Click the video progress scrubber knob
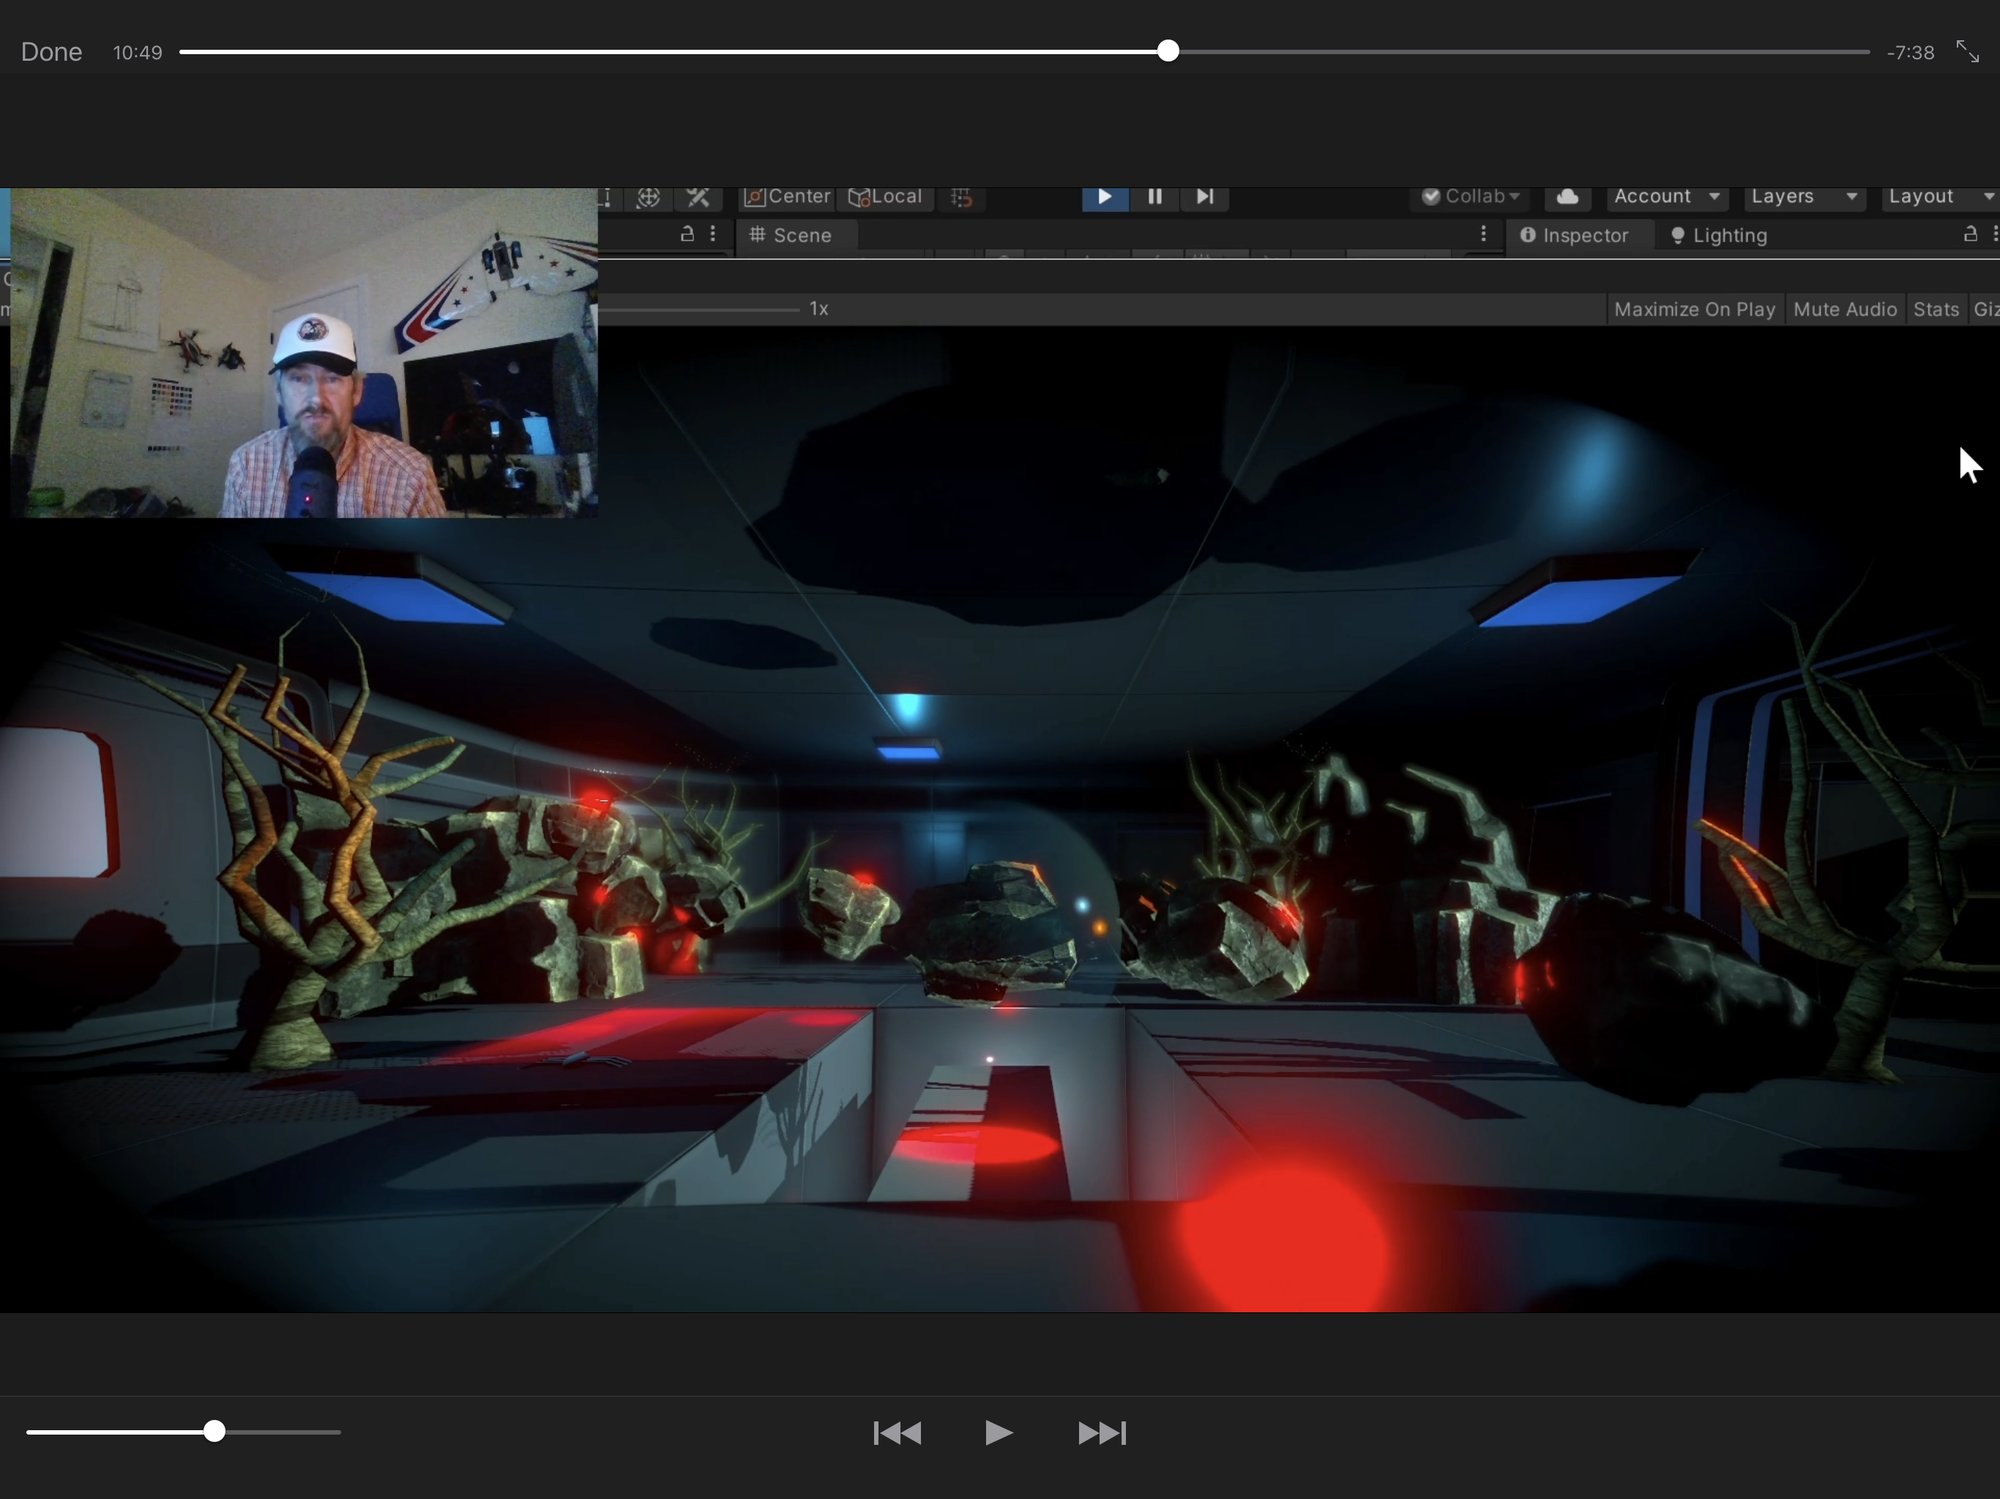The image size is (2000, 1499). [1167, 51]
